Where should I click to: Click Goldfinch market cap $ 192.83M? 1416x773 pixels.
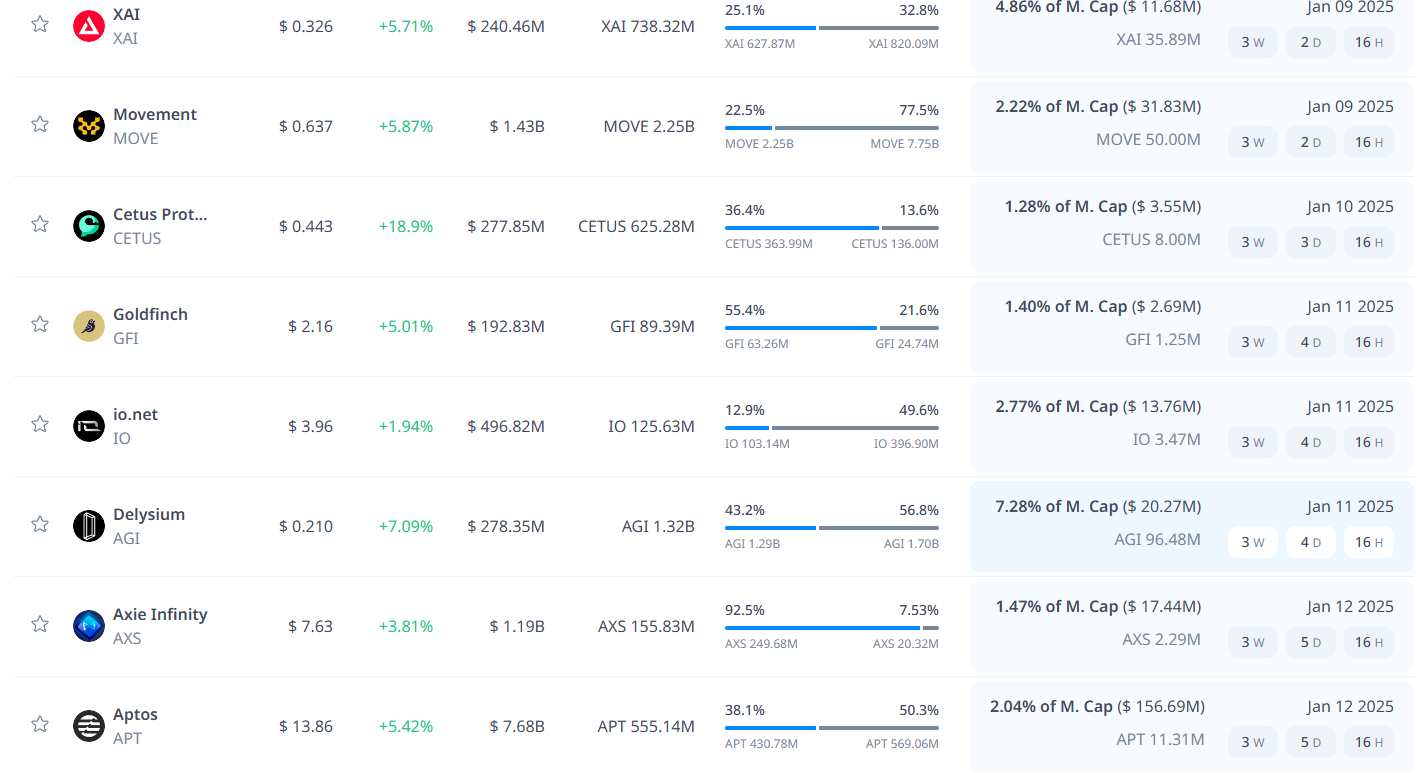click(x=506, y=326)
